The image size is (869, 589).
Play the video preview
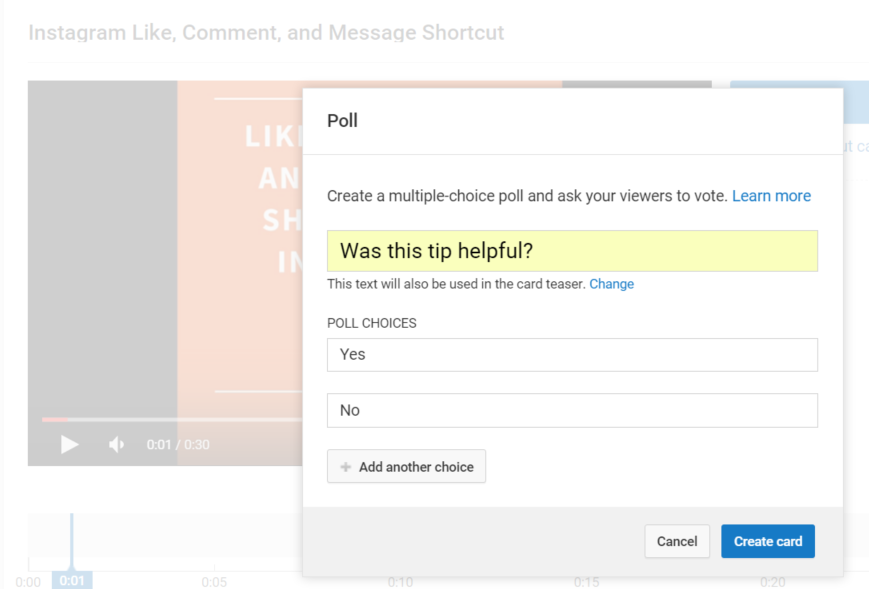coord(69,444)
